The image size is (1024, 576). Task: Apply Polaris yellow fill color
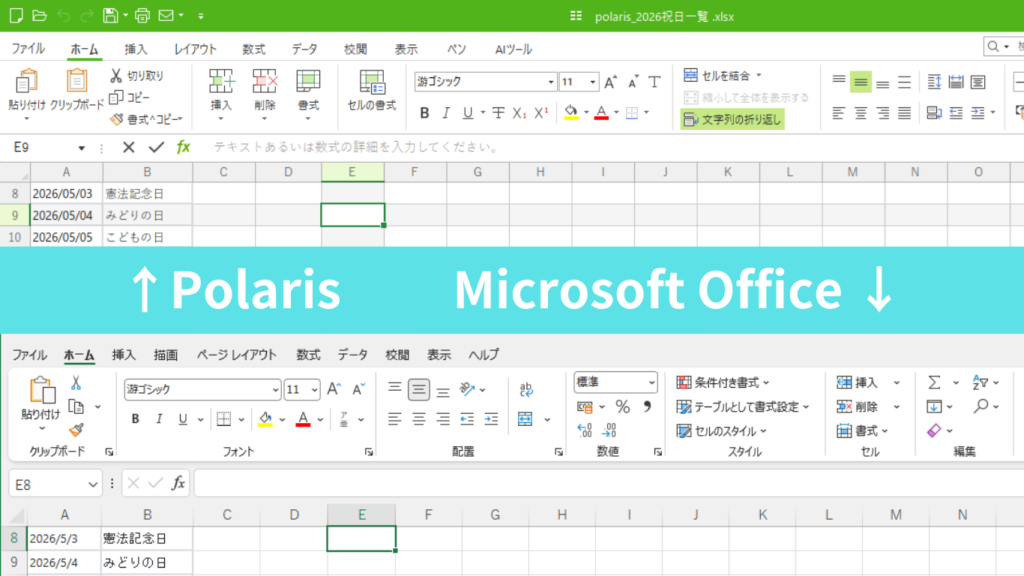[571, 113]
